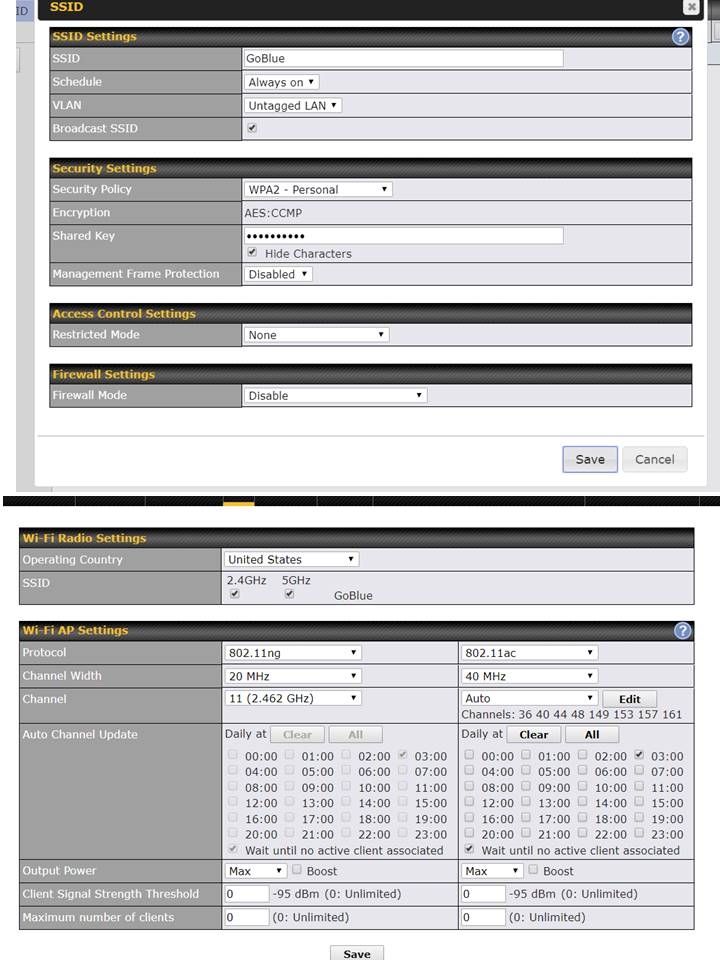Check the 5GHz 07:00 auto channel update box
720x960 pixels.
[638, 771]
